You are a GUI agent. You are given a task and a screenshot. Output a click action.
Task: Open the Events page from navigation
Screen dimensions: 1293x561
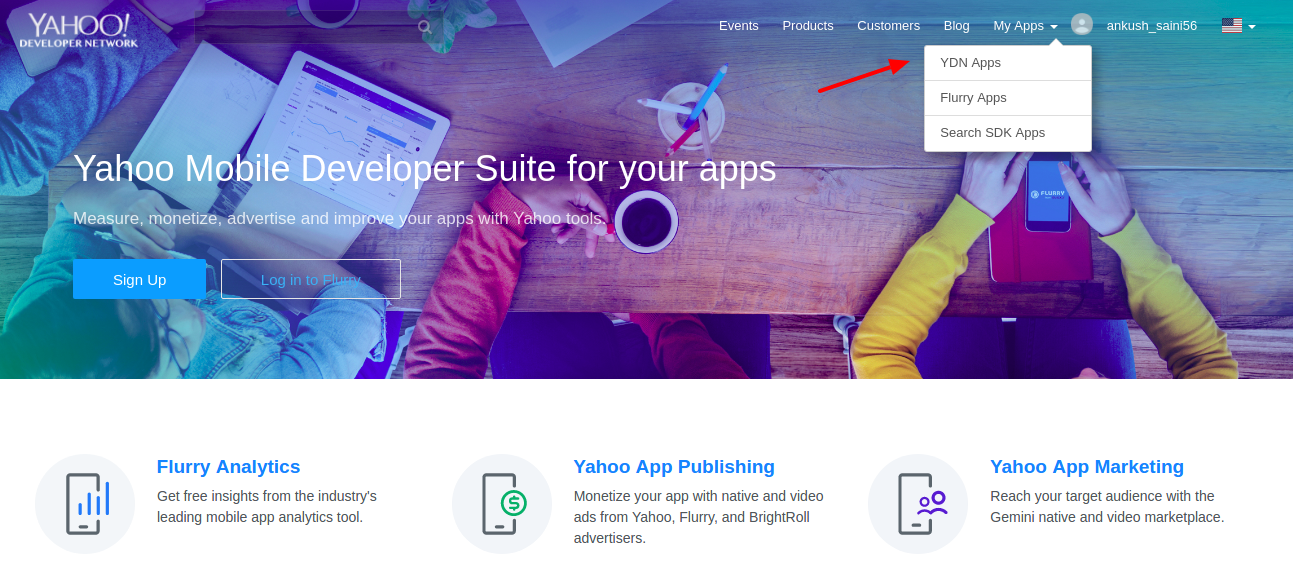pyautogui.click(x=738, y=26)
